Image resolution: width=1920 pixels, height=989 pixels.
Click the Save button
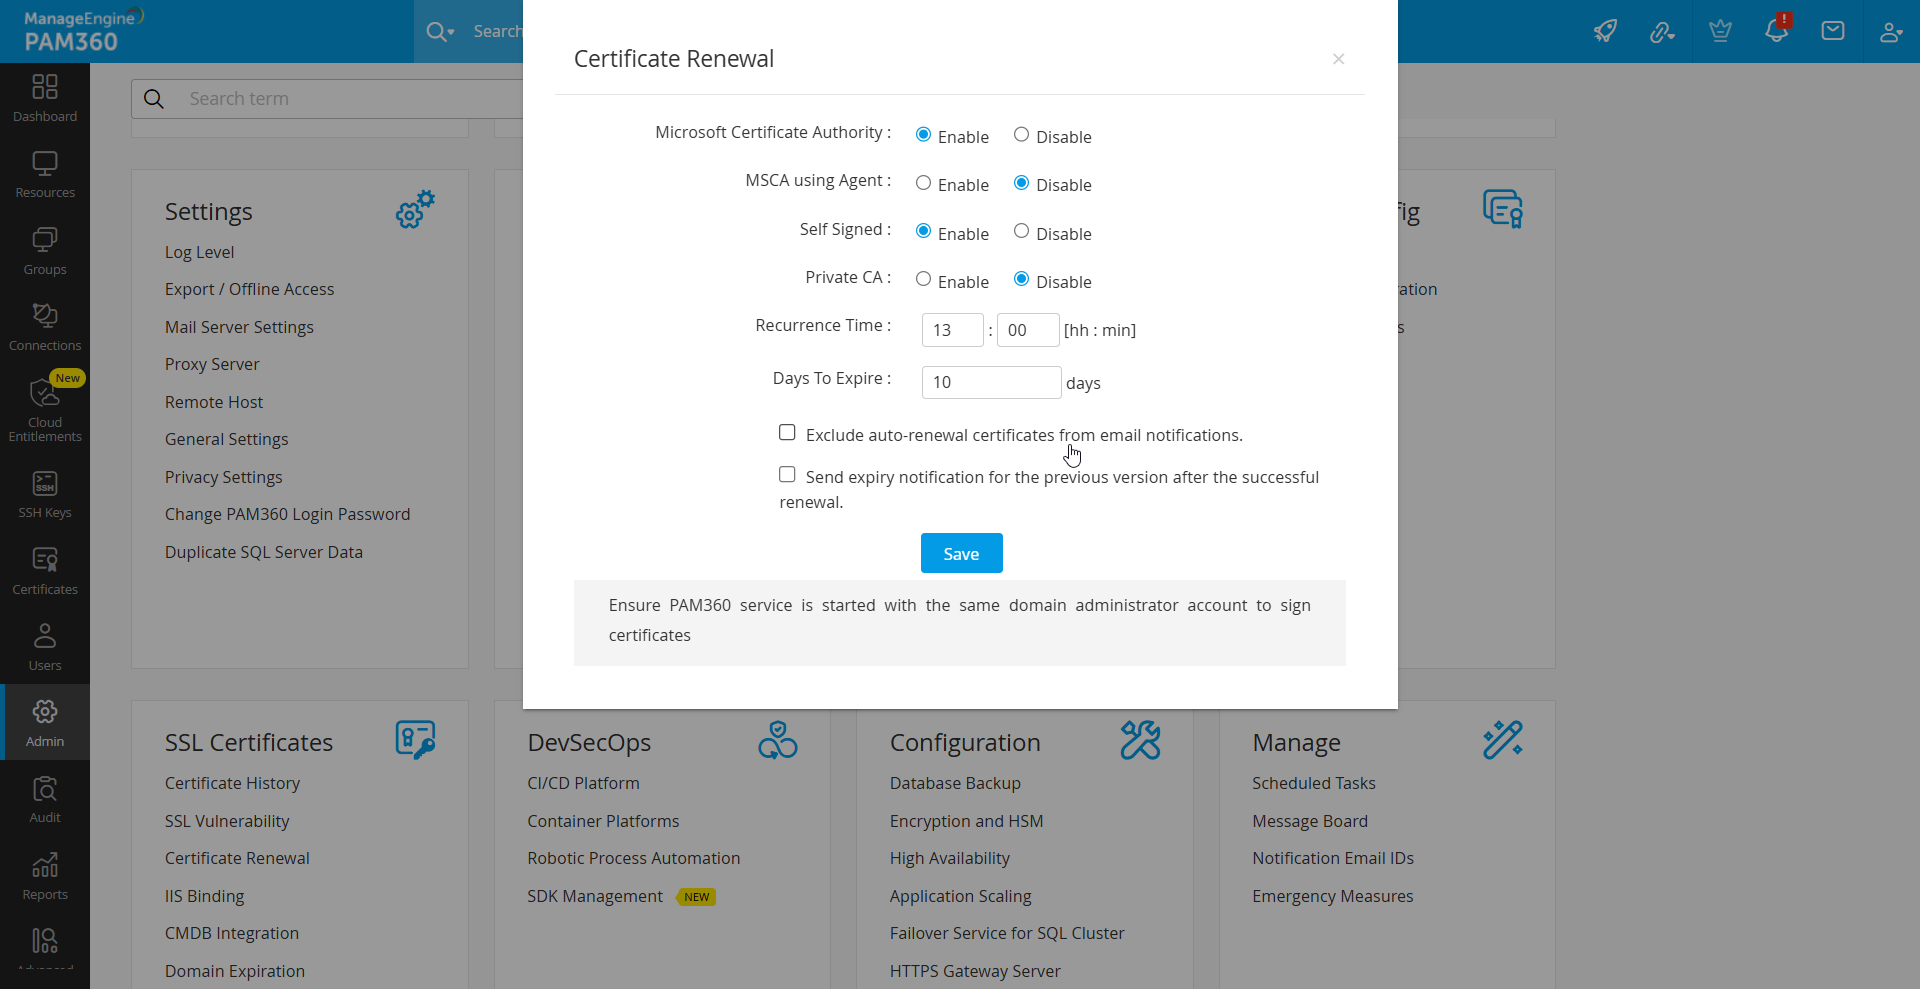[961, 553]
